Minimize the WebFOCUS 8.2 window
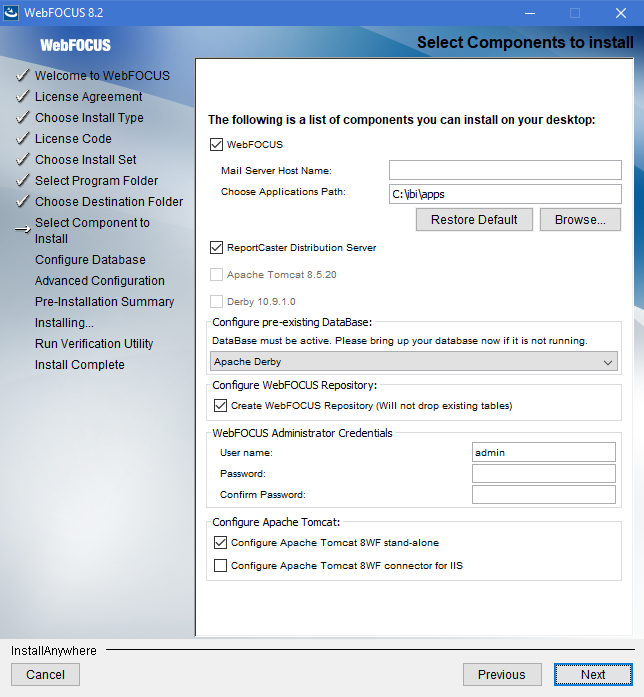This screenshot has width=644, height=697. pyautogui.click(x=530, y=13)
